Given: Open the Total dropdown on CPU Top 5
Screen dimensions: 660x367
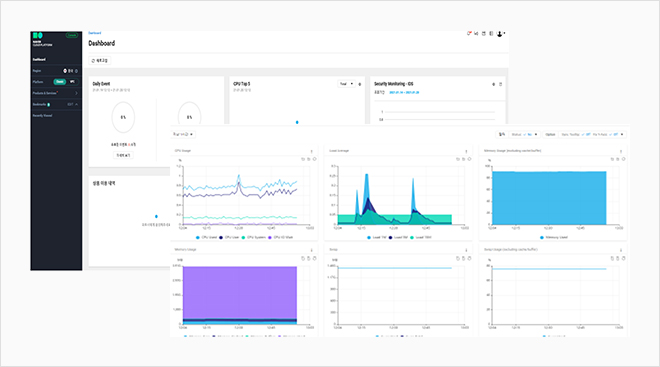Looking at the screenshot, I should (x=346, y=84).
